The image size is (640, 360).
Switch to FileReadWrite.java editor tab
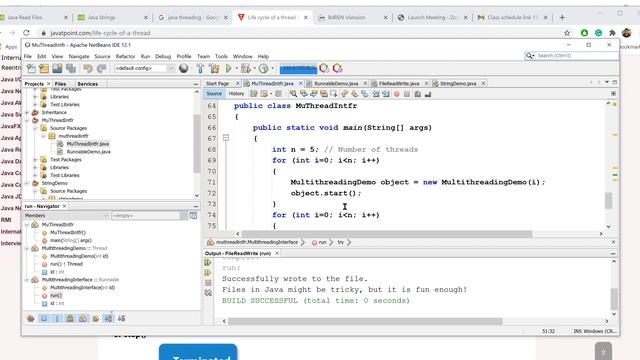click(399, 83)
